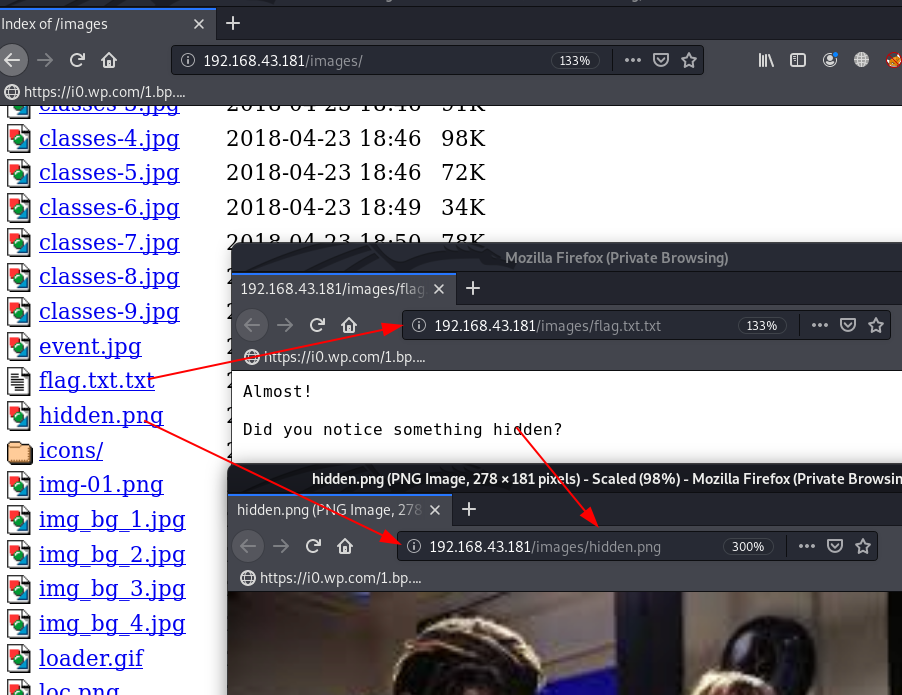This screenshot has width=902, height=695.
Task: Open the Firefox account icon in main toolbar
Action: point(830,60)
